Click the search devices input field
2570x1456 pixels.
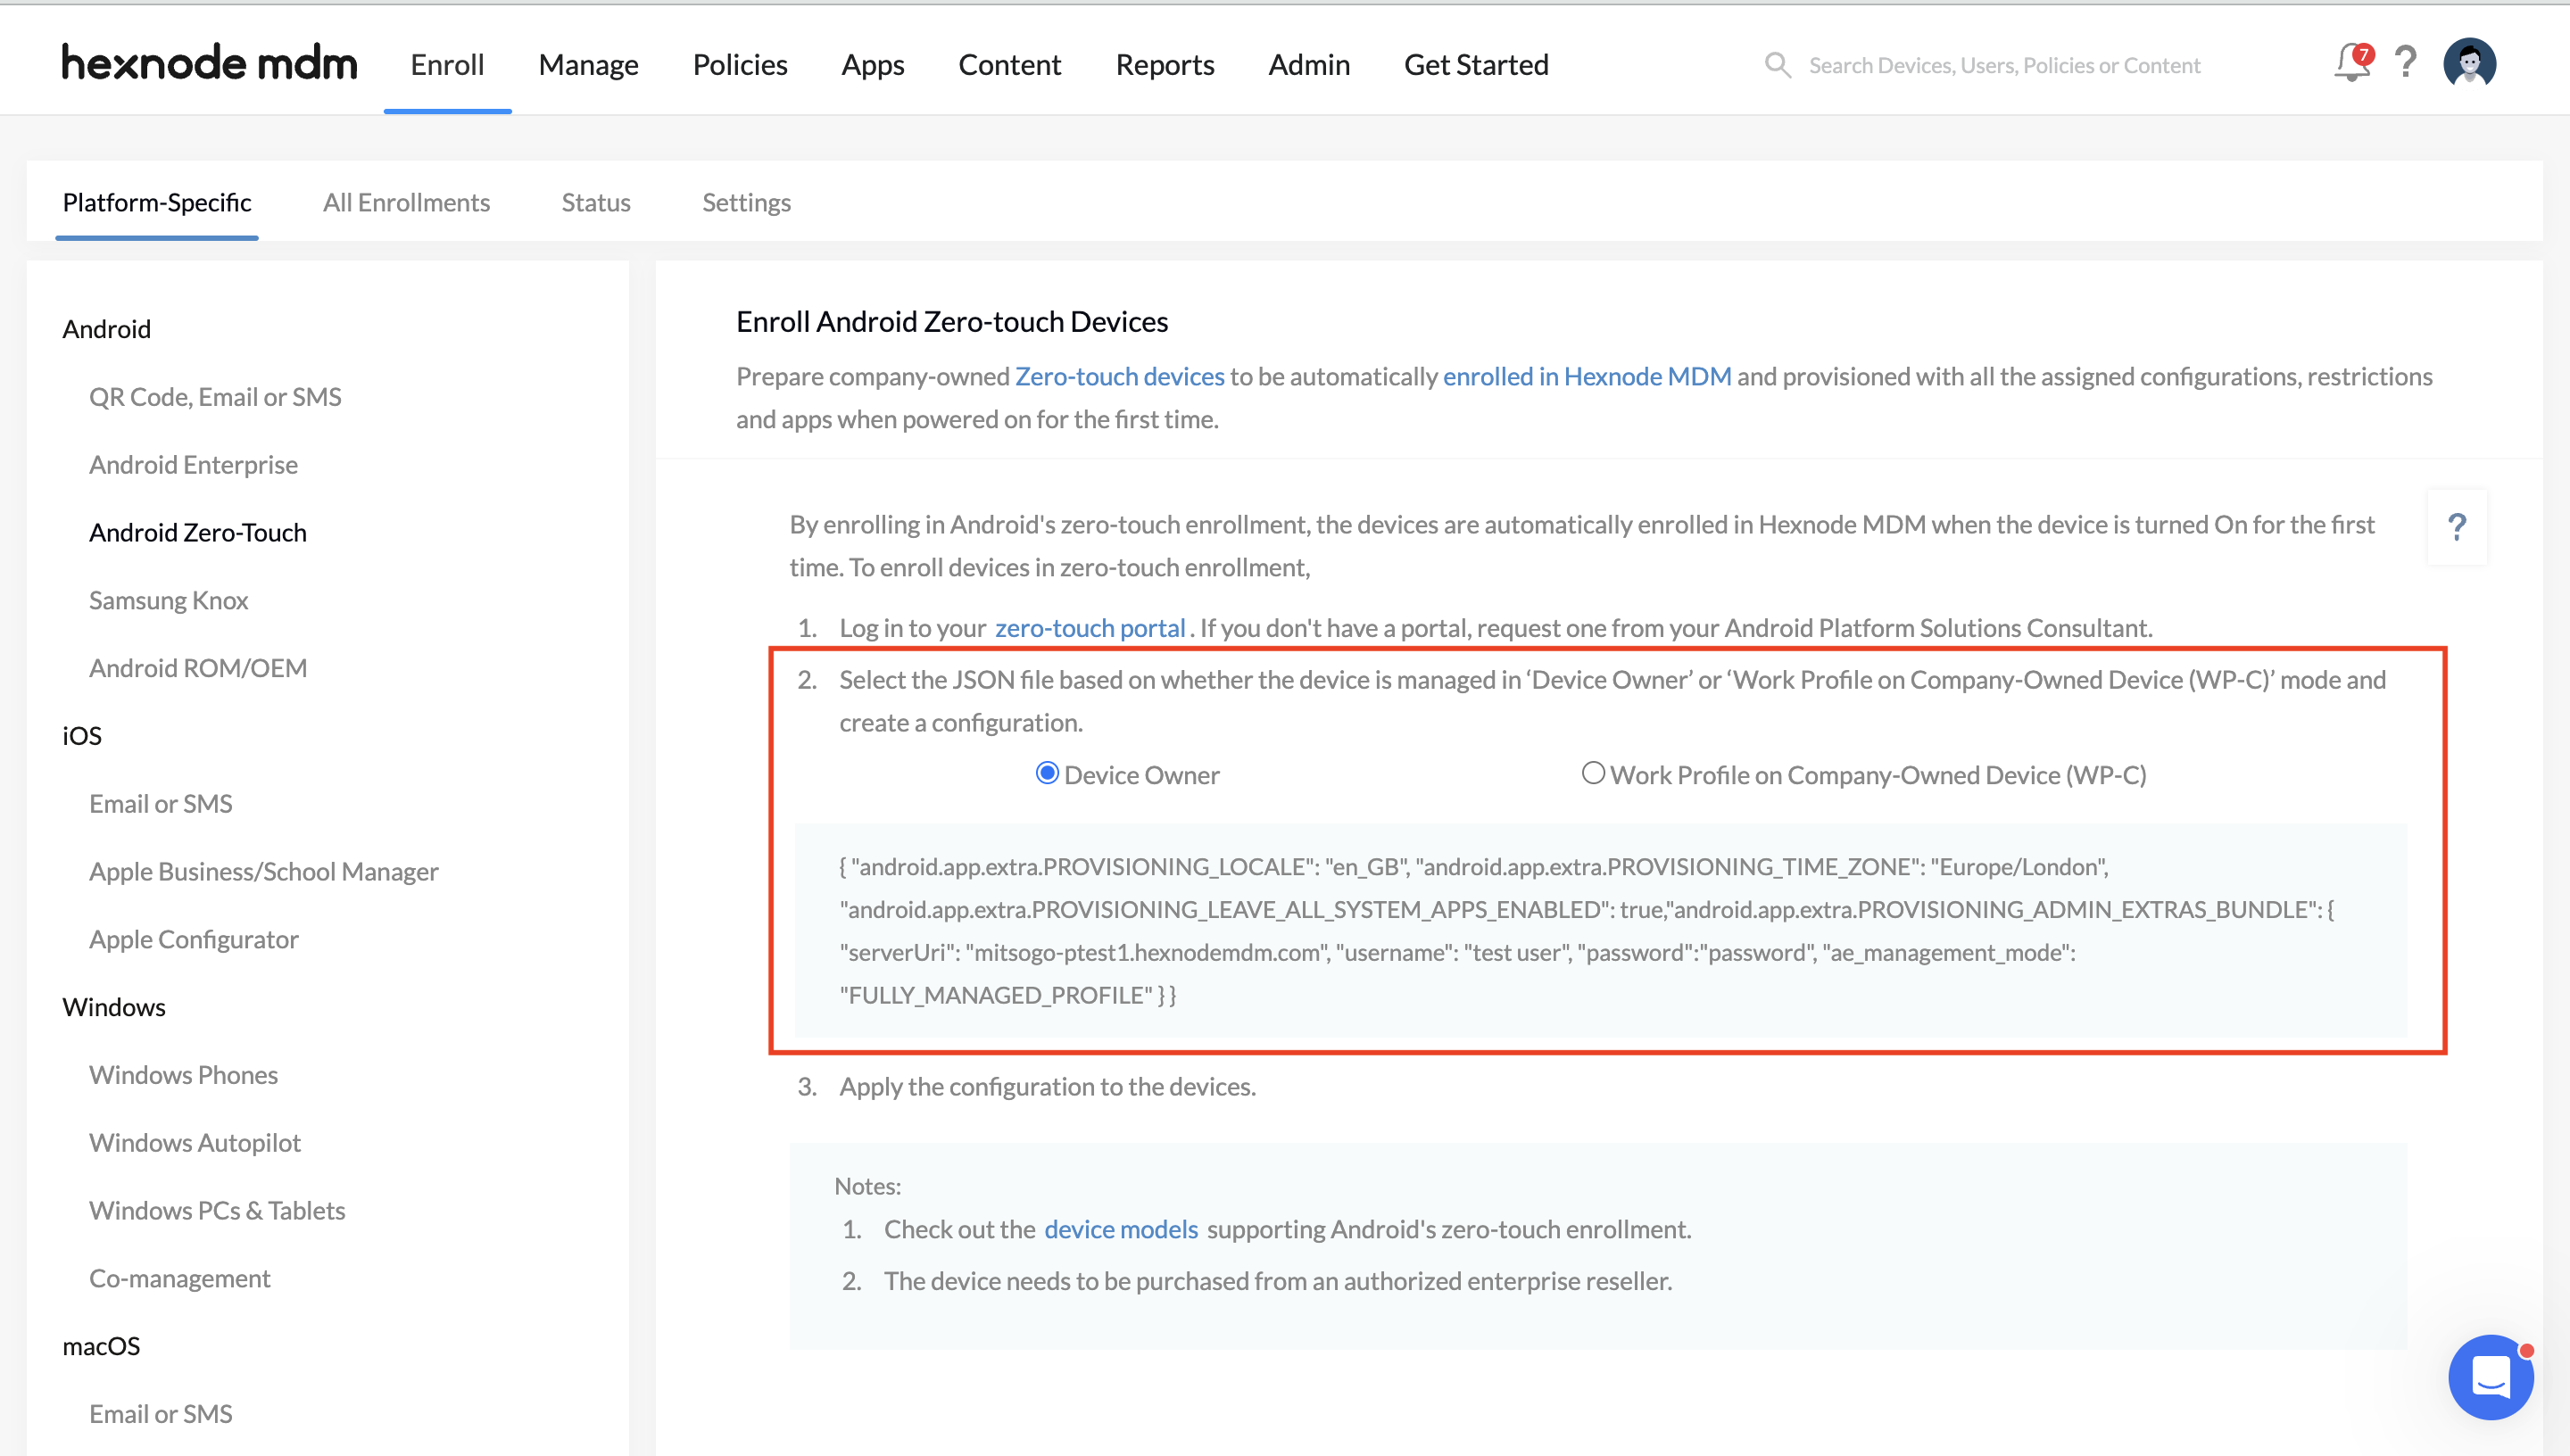(2004, 65)
